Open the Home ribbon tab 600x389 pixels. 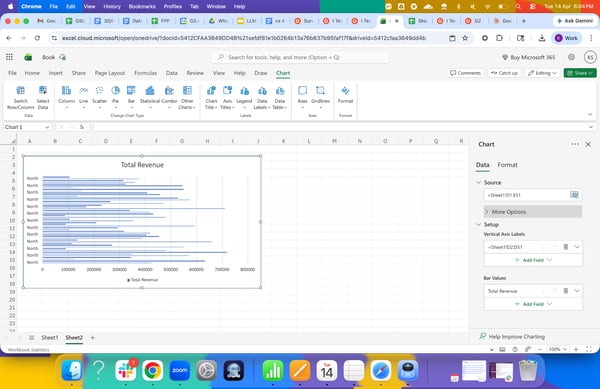pyautogui.click(x=32, y=73)
